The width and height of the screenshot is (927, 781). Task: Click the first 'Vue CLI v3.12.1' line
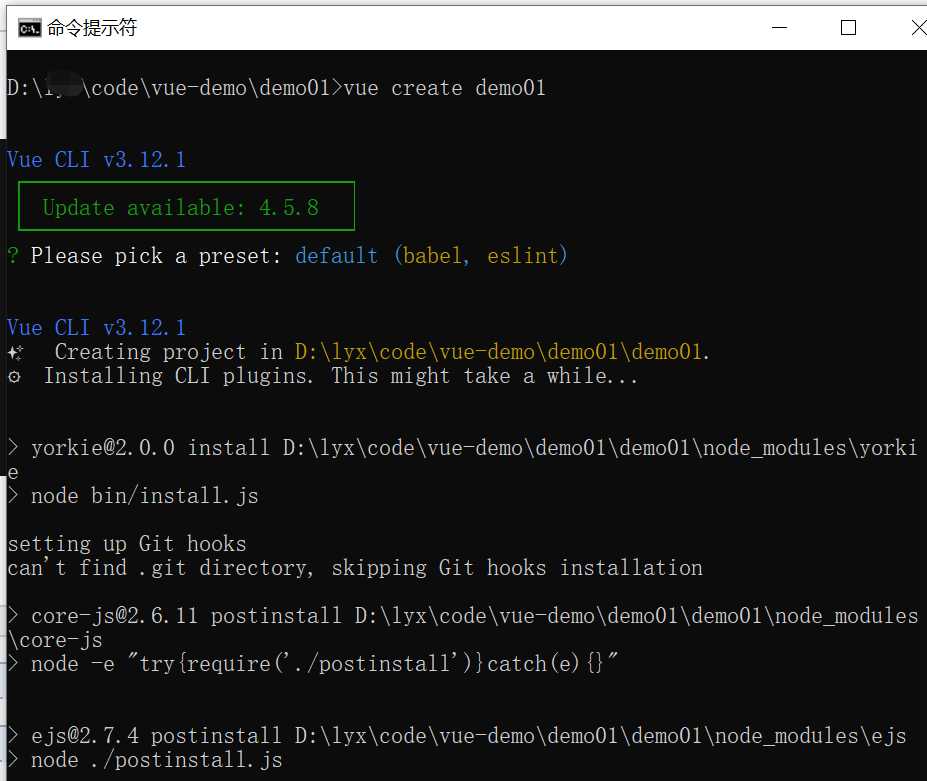[96, 160]
